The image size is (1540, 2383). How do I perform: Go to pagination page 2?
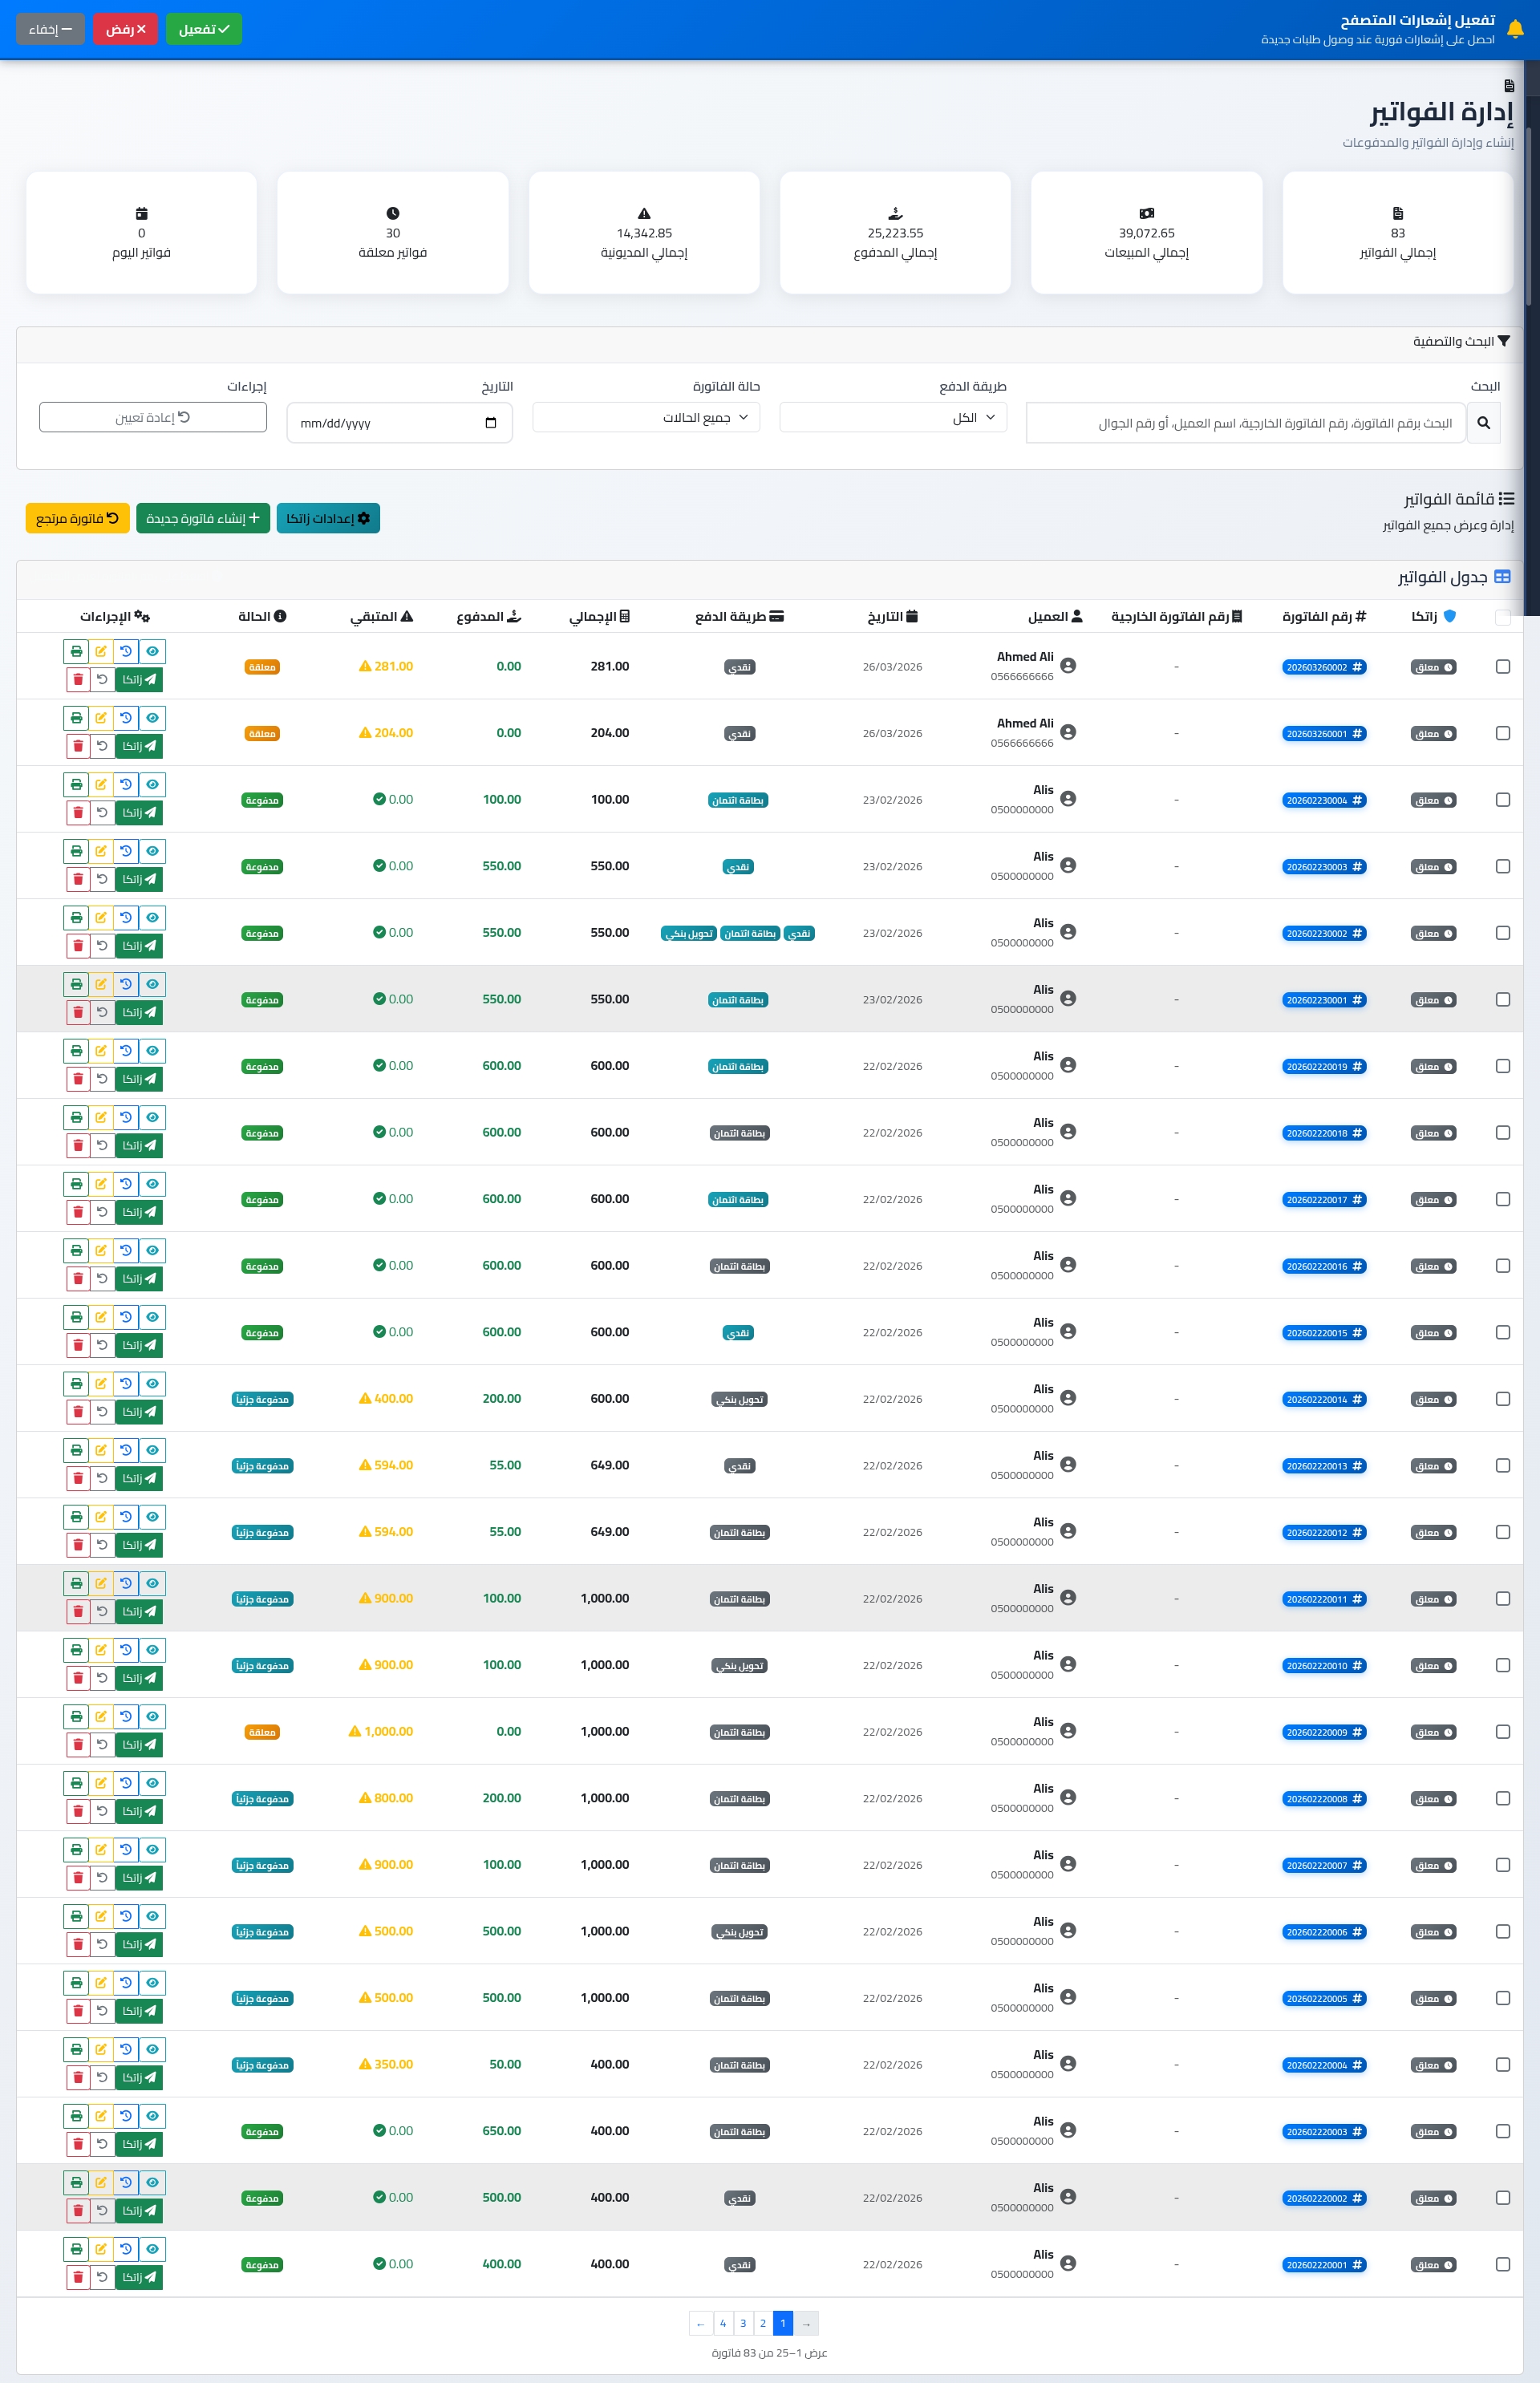coord(763,2323)
